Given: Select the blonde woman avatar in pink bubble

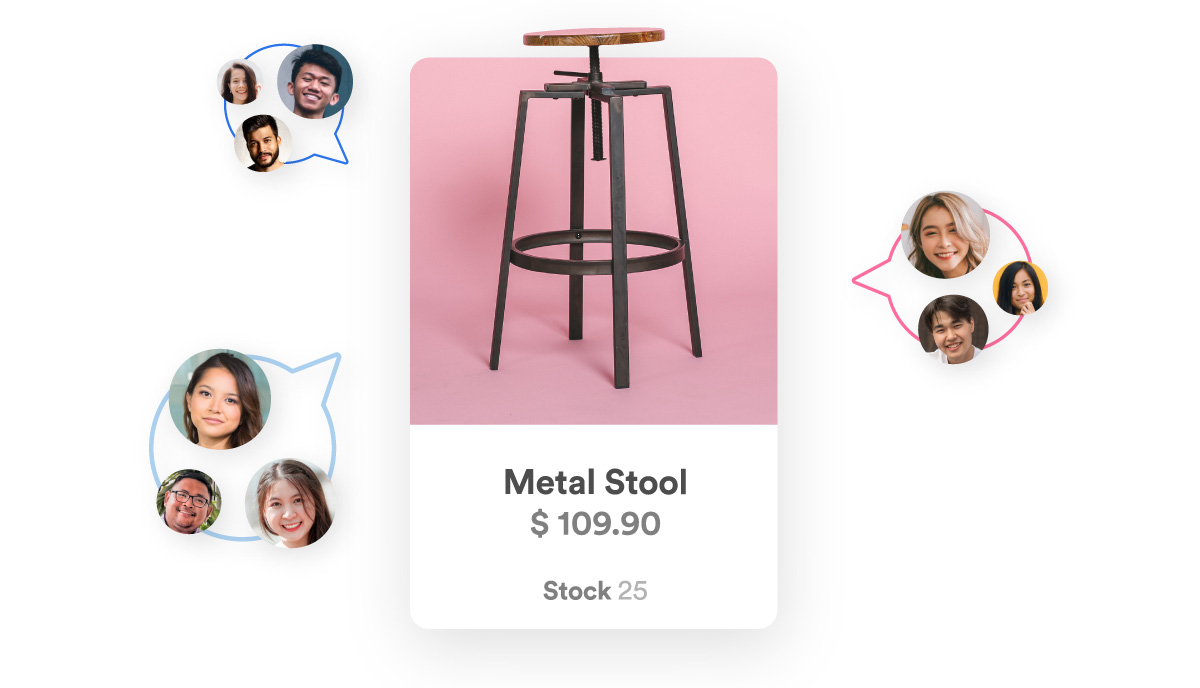Looking at the screenshot, I should pos(945,235).
